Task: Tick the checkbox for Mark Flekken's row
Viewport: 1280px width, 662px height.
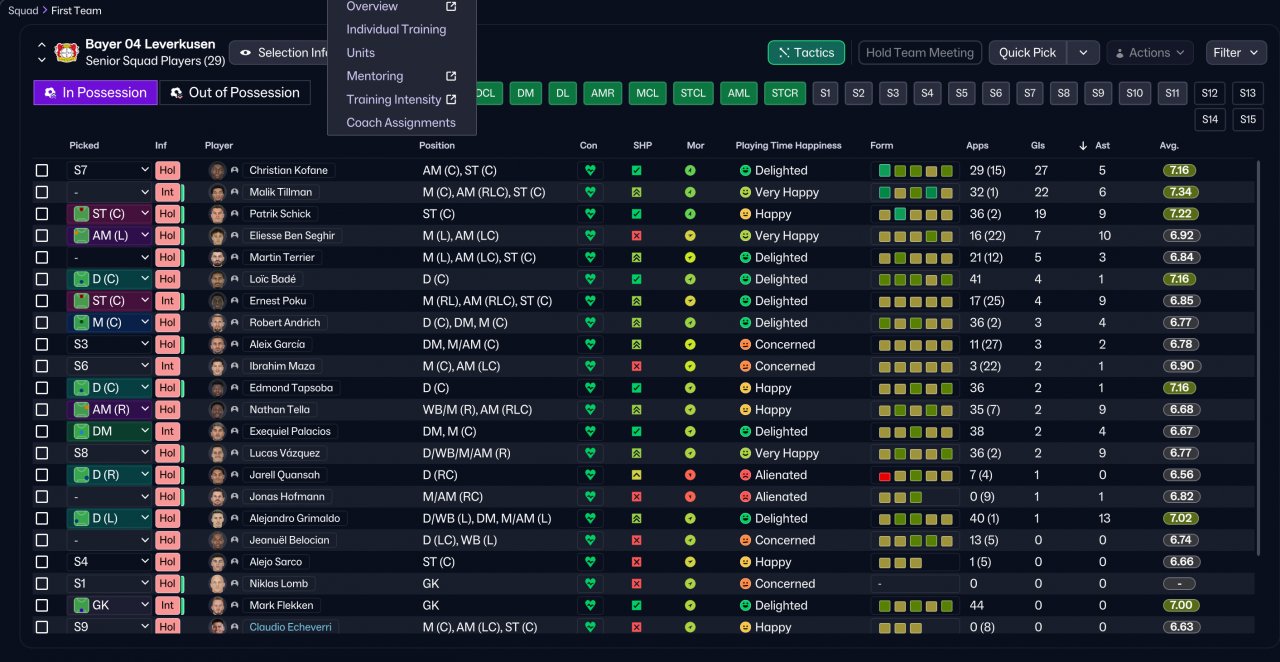Action: 42,605
